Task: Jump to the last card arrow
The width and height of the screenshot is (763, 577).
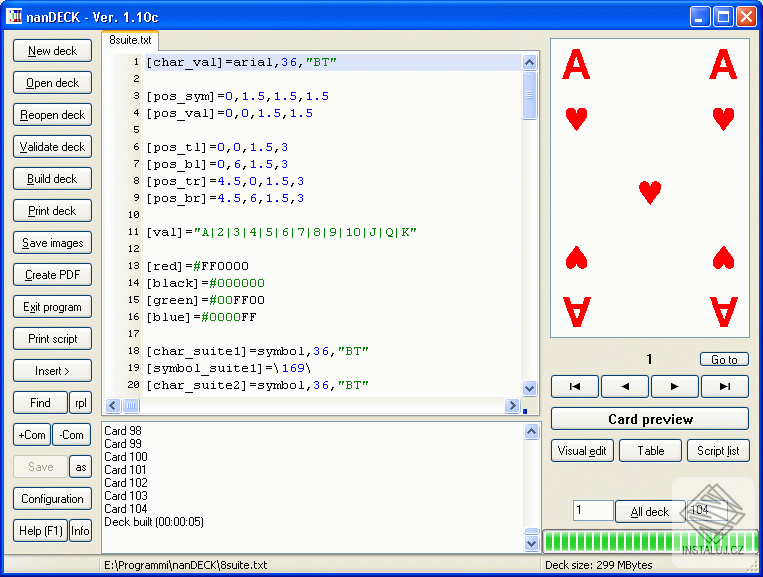Action: click(x=725, y=386)
